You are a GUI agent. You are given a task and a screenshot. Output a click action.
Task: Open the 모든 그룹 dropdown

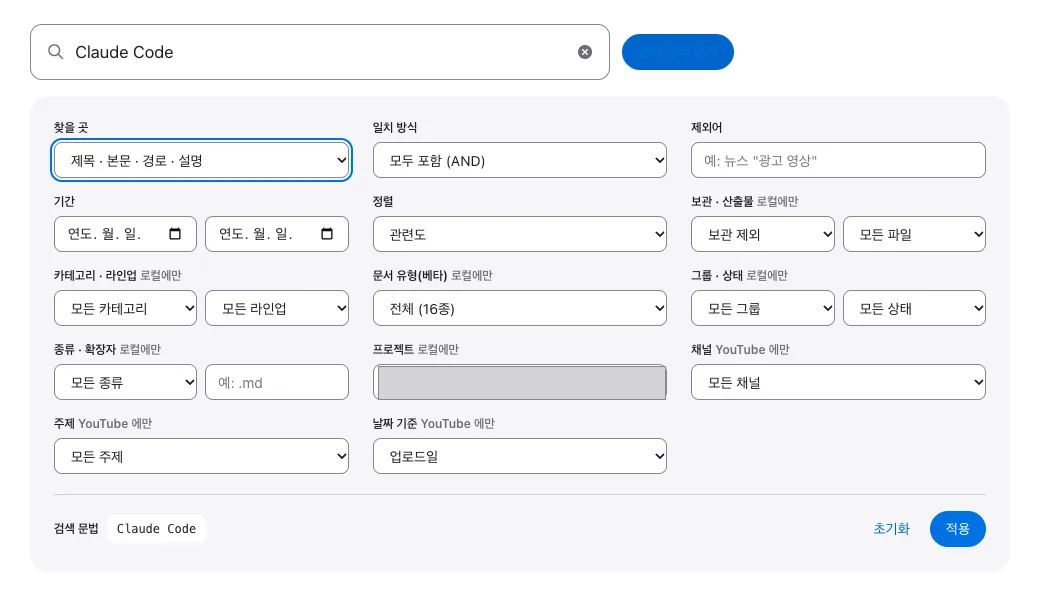tap(762, 308)
